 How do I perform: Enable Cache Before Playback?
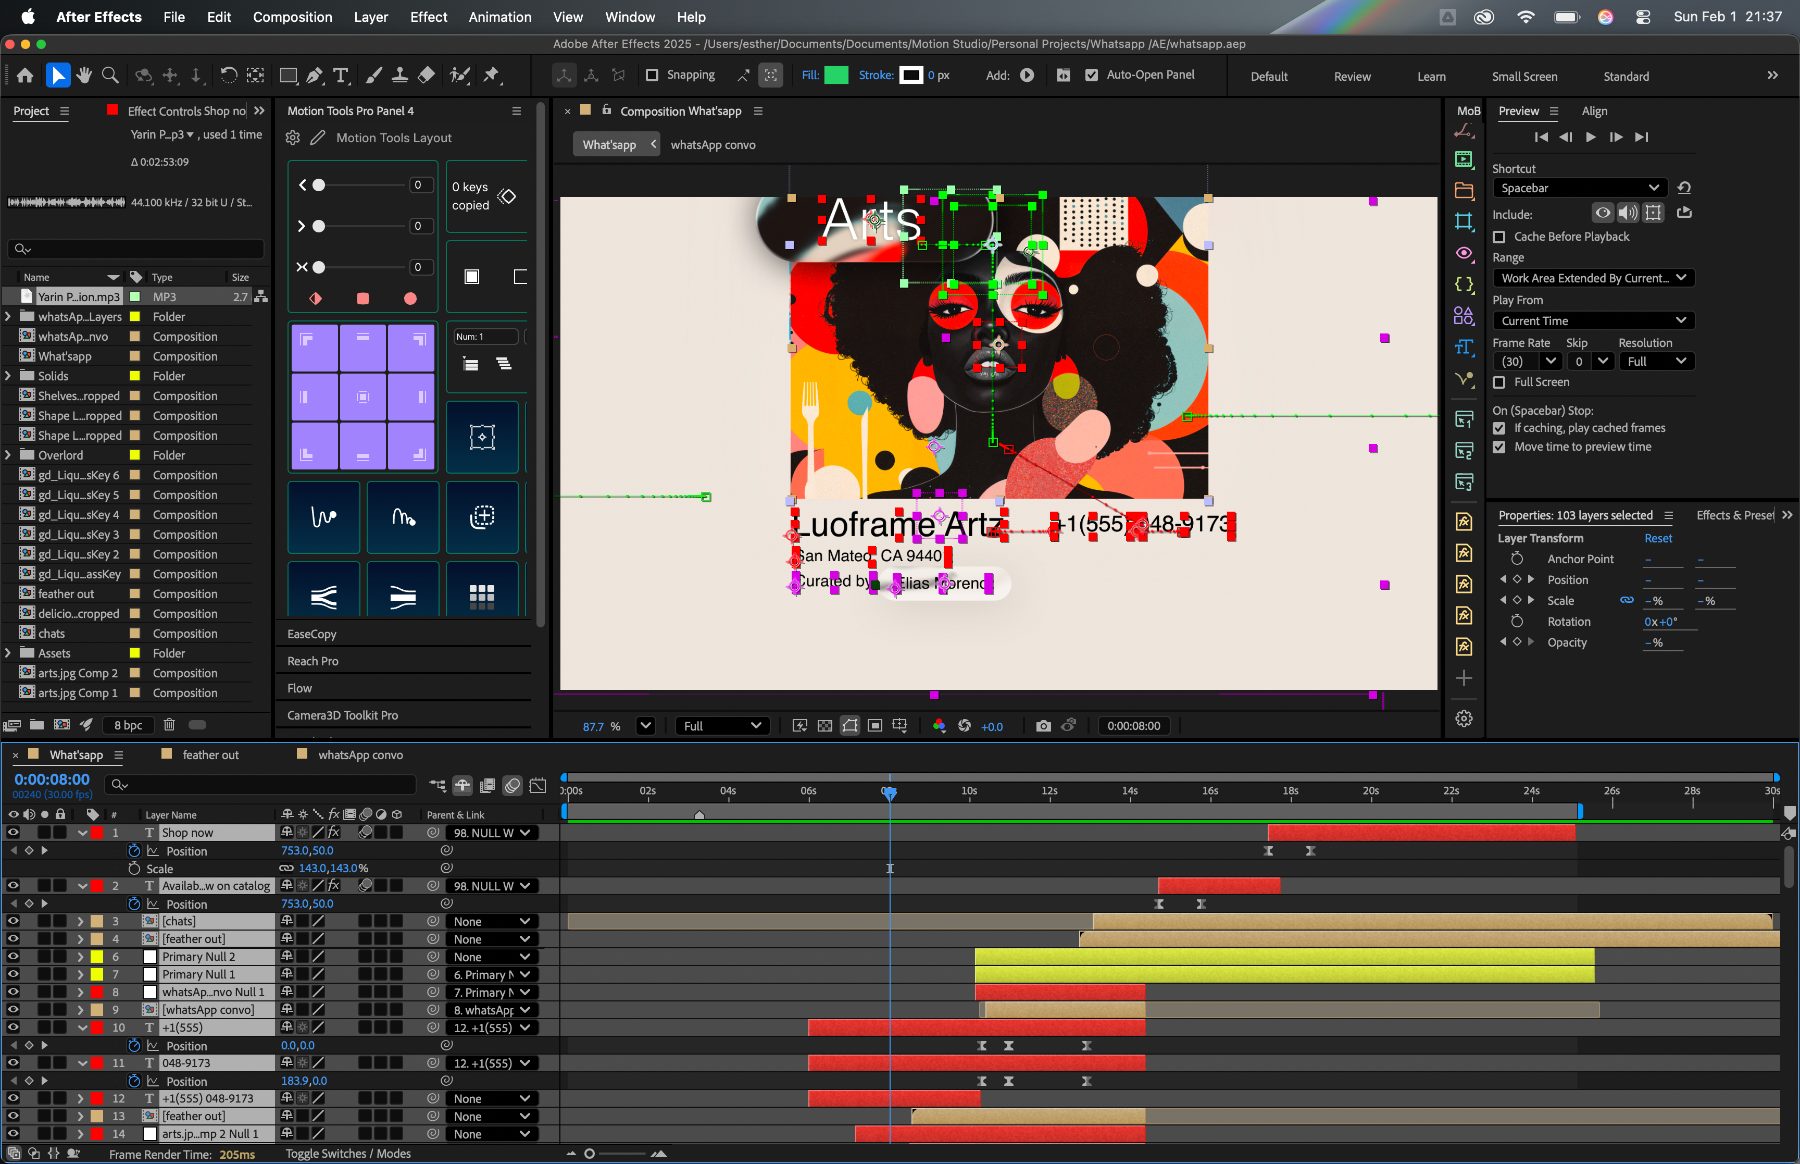click(1499, 237)
